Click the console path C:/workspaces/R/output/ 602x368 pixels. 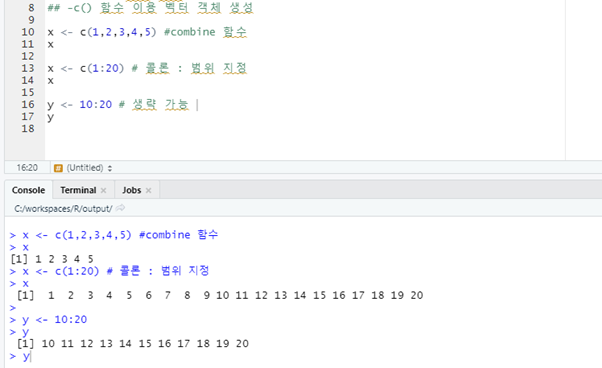(x=63, y=208)
